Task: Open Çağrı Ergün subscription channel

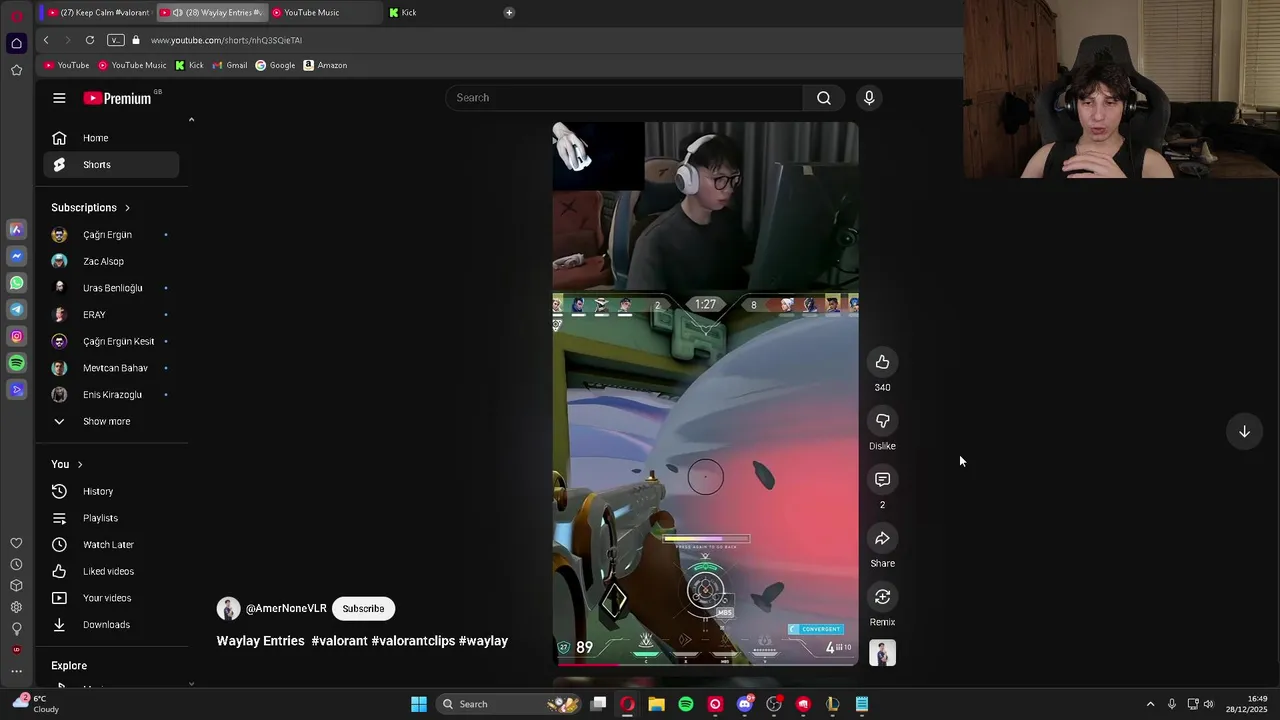Action: (111, 235)
